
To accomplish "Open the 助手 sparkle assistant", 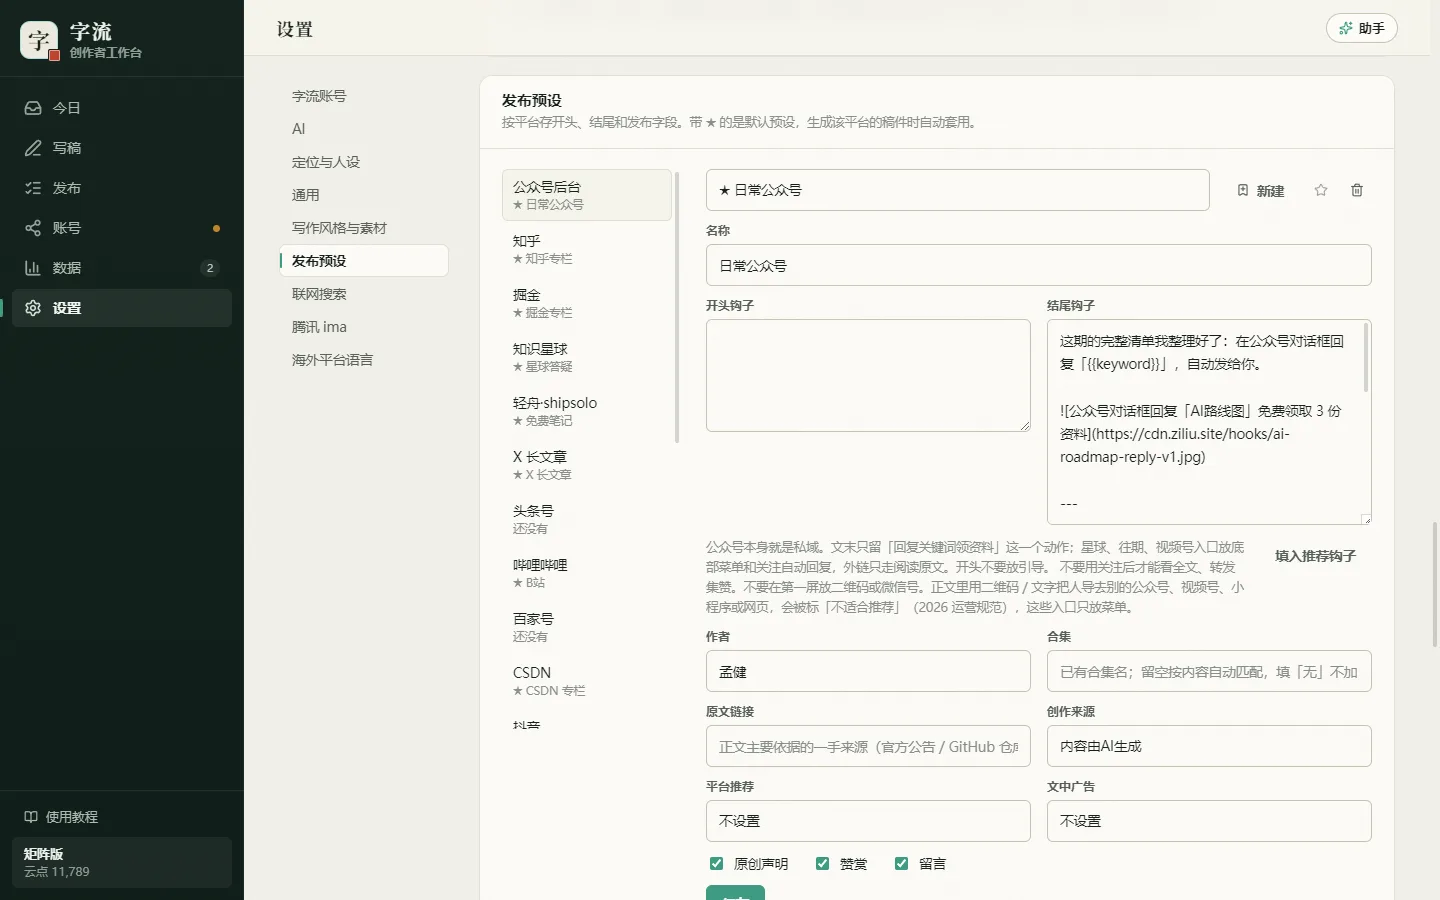I will (x=1362, y=28).
